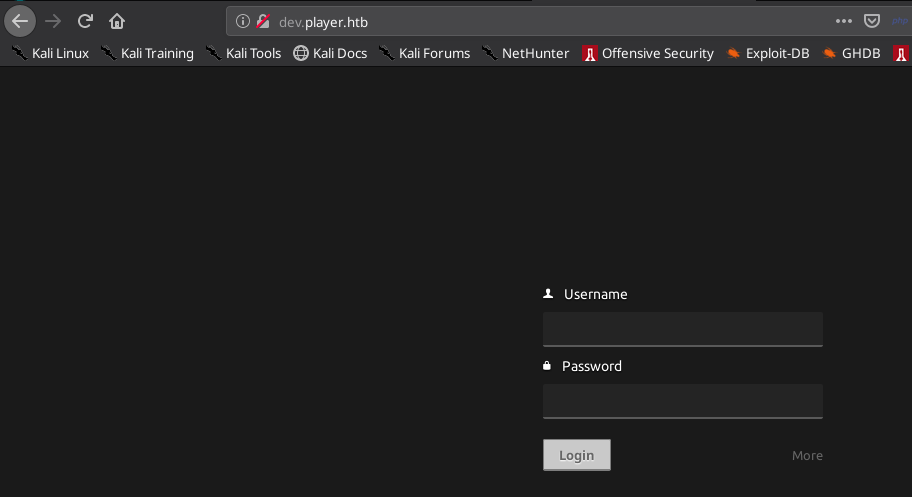
Task: Open the Kali Forums bookmark
Action: [425, 53]
